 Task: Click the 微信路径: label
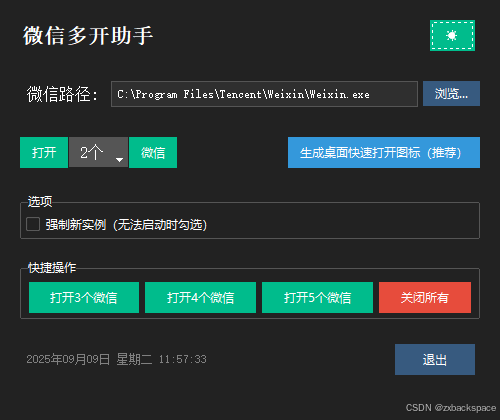[x=62, y=94]
